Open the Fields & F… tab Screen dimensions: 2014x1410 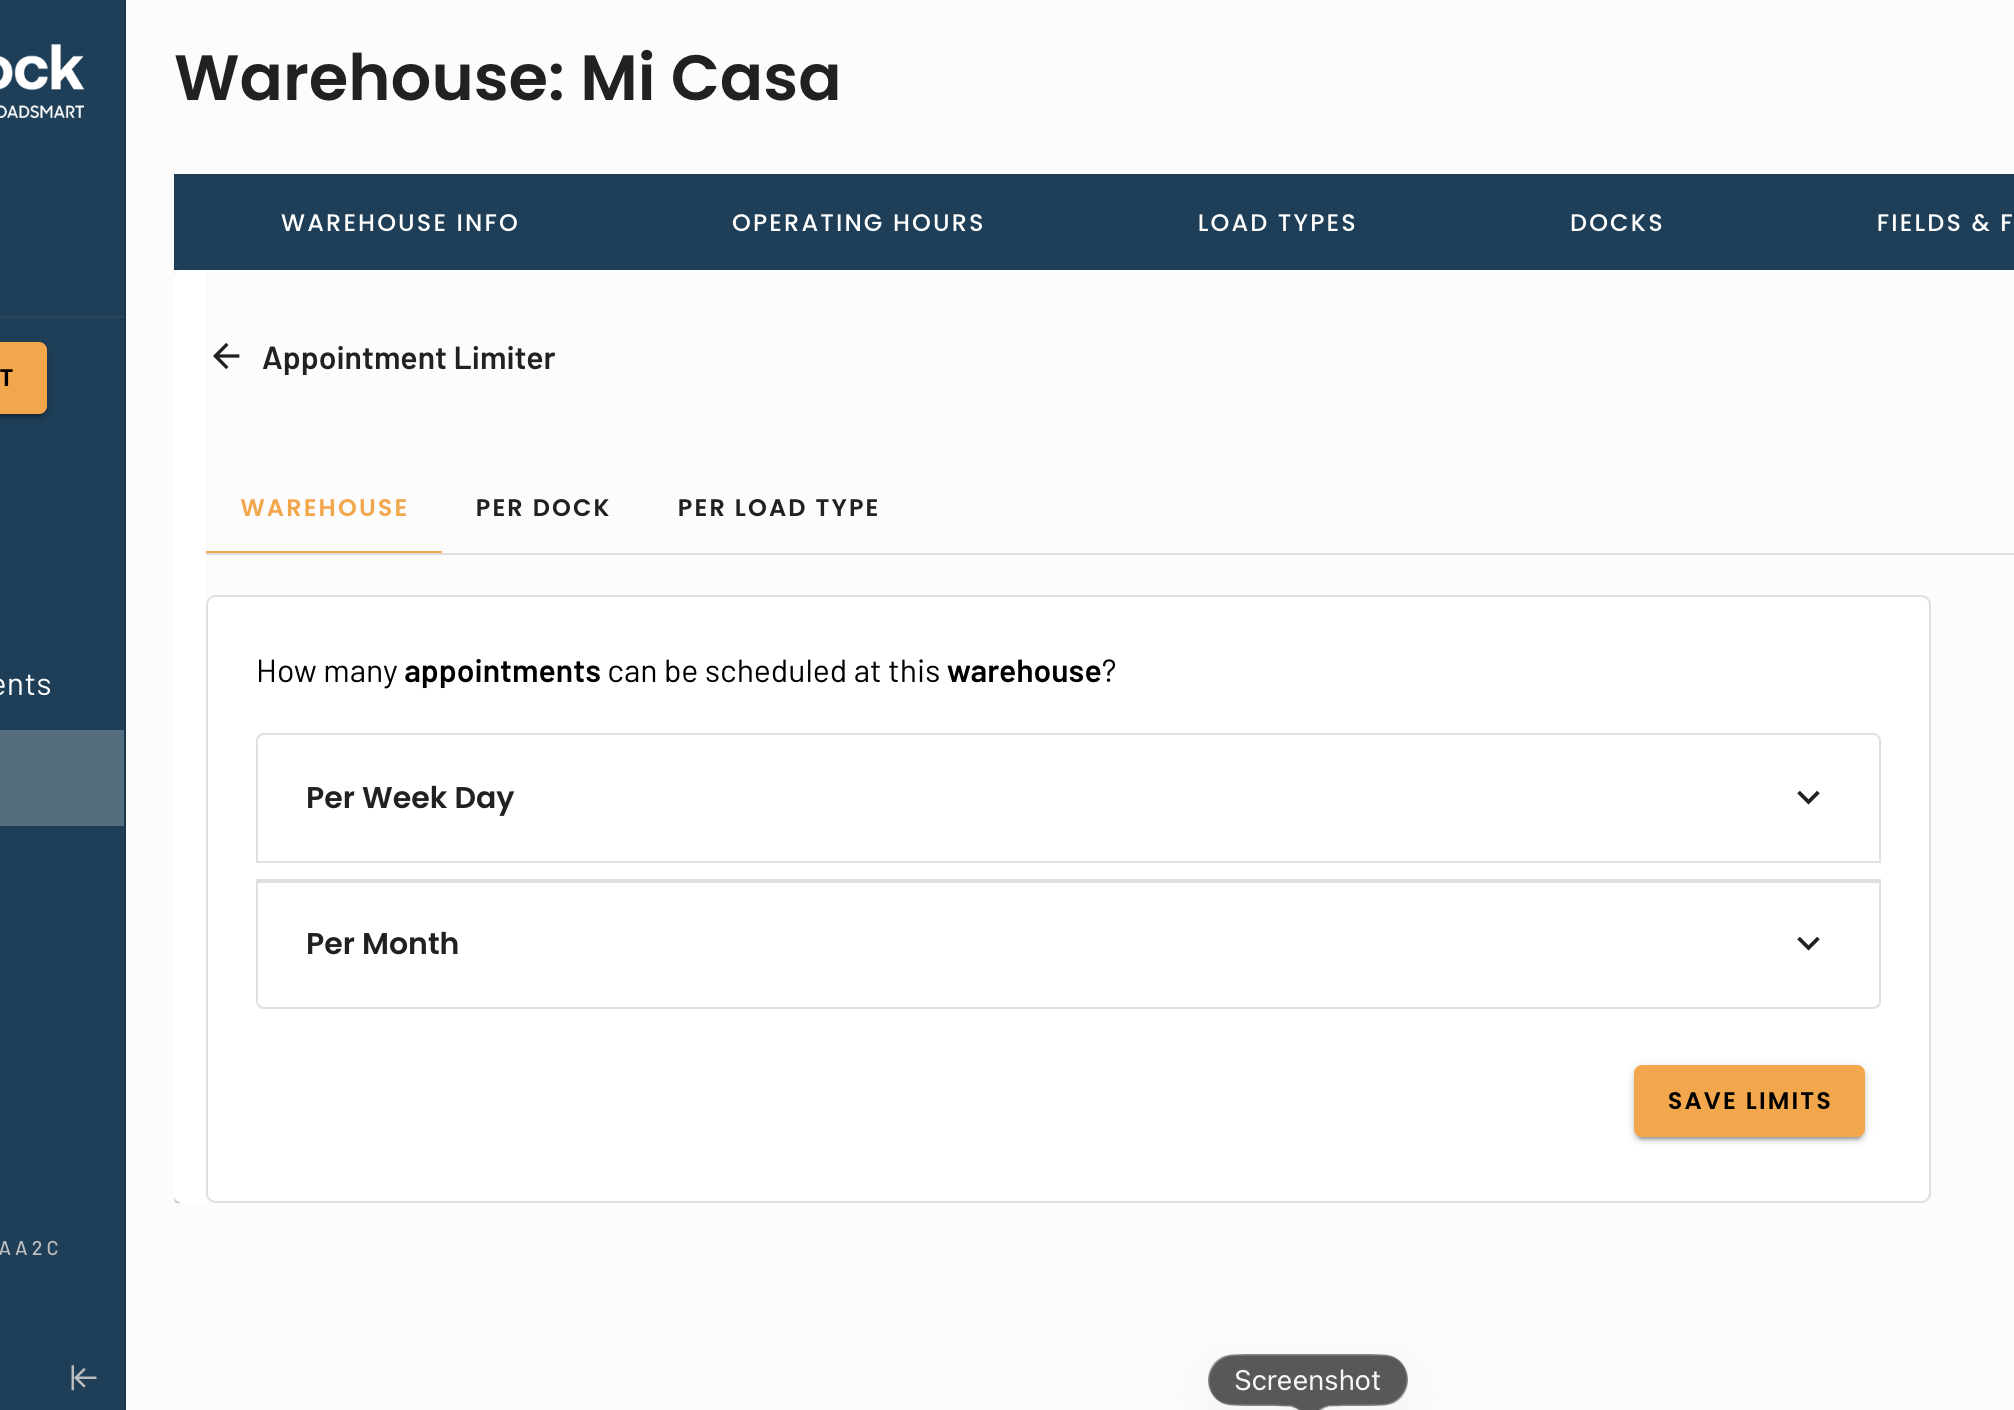click(1944, 222)
